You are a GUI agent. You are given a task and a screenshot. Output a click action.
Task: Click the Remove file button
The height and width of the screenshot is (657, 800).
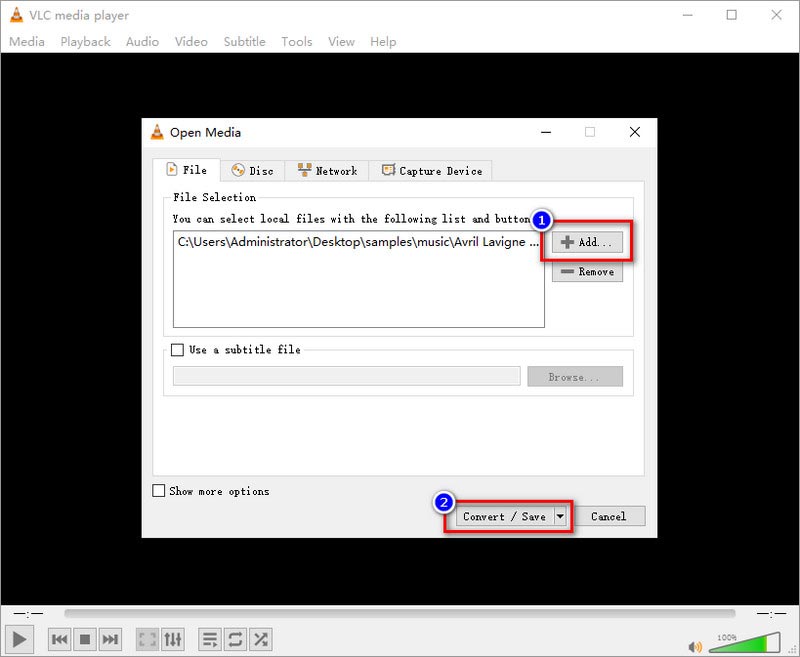(x=587, y=272)
